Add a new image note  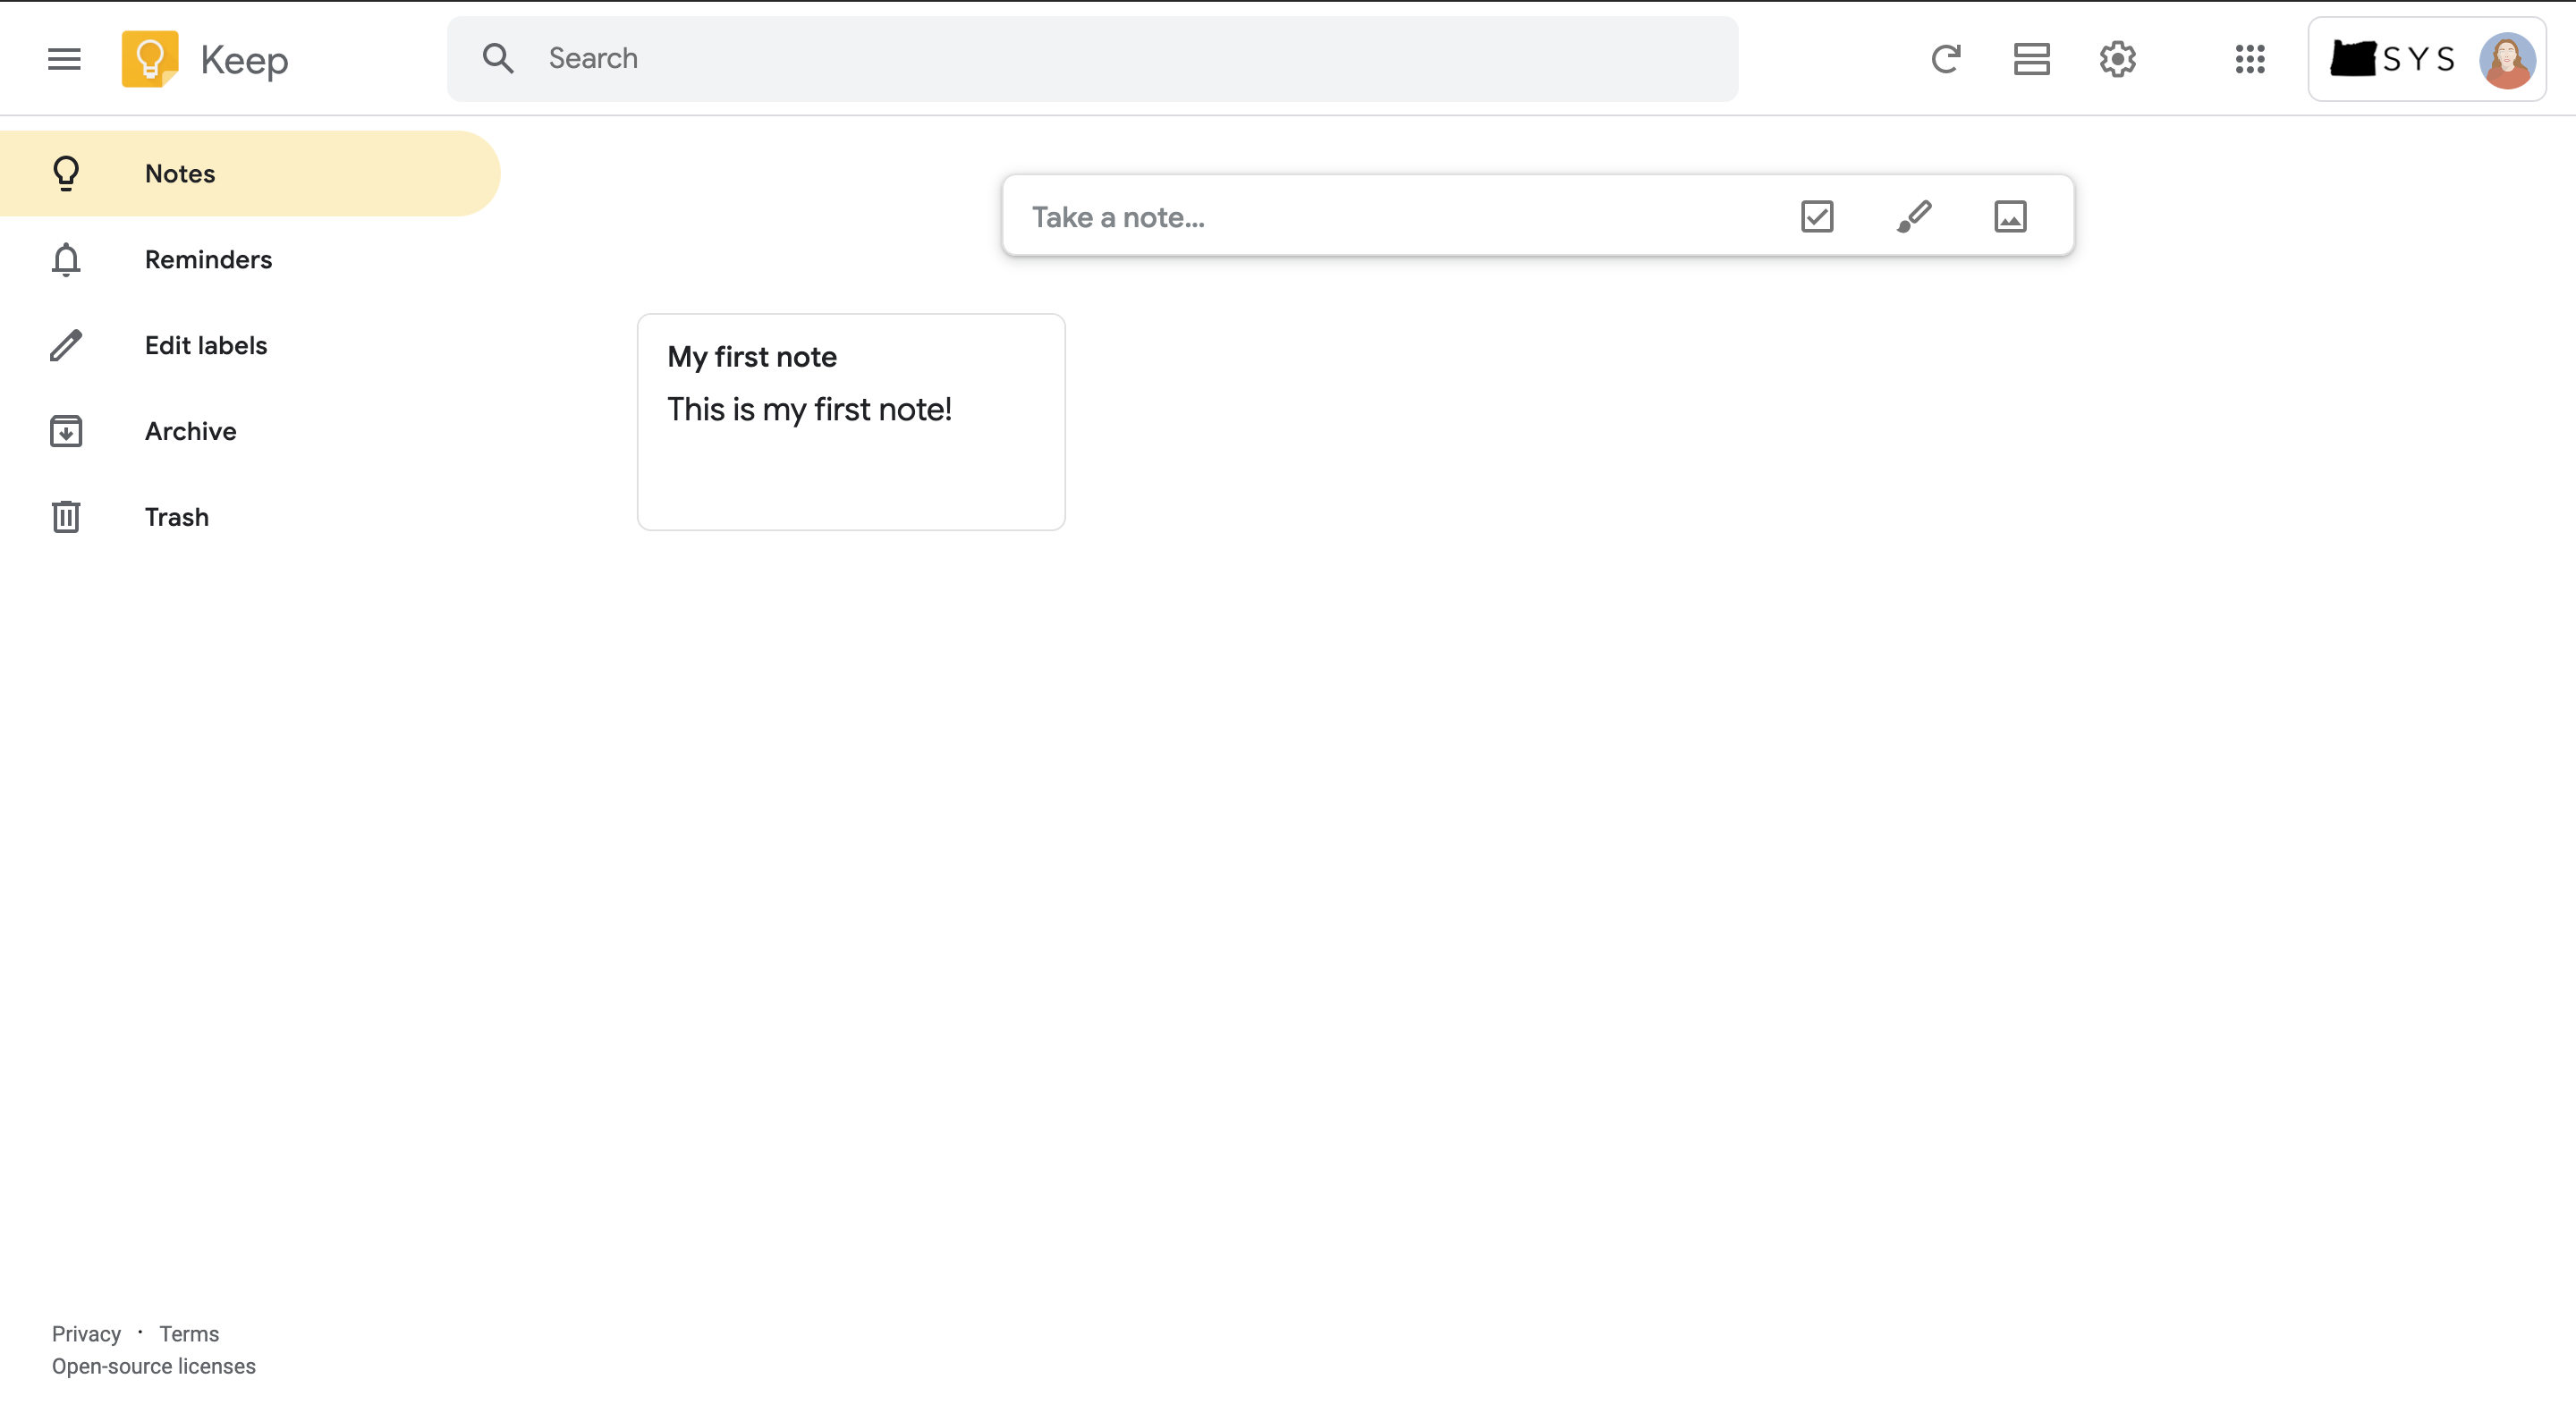(2010, 216)
